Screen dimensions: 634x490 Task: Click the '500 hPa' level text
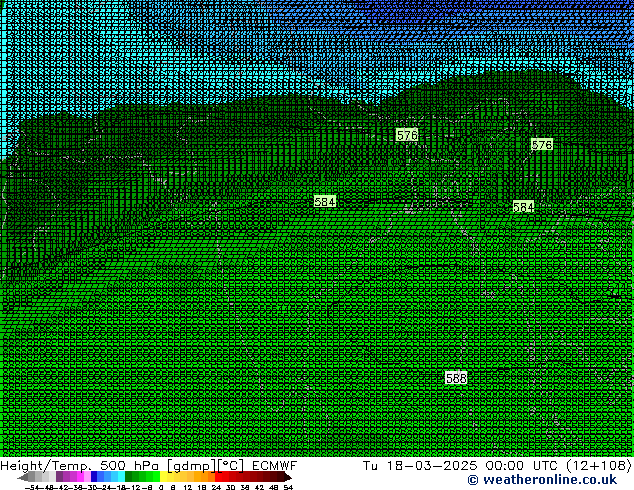[x=130, y=466]
